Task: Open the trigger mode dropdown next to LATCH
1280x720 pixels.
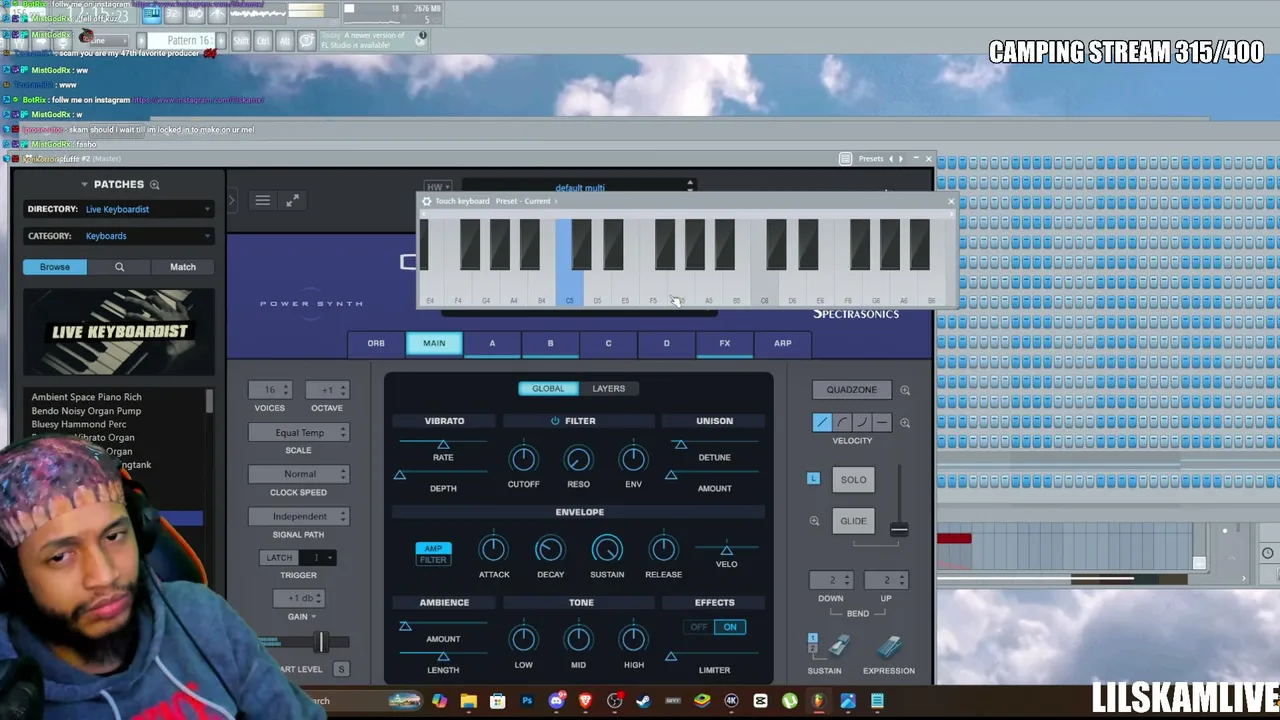Action: point(319,558)
